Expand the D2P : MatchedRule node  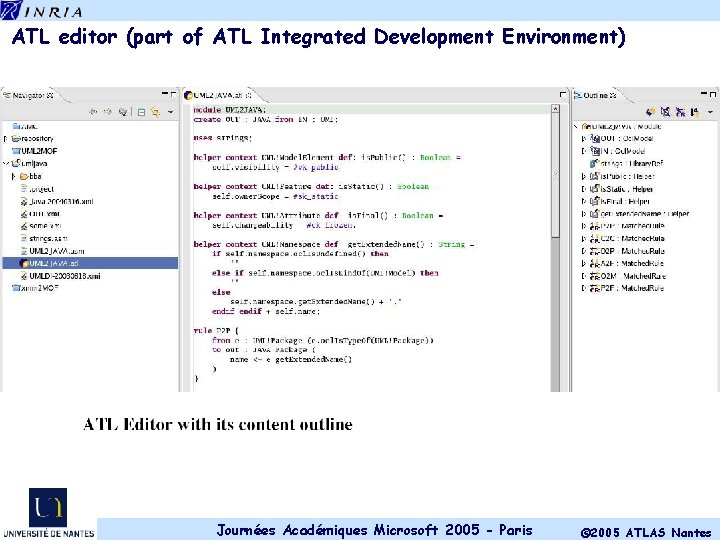click(584, 251)
